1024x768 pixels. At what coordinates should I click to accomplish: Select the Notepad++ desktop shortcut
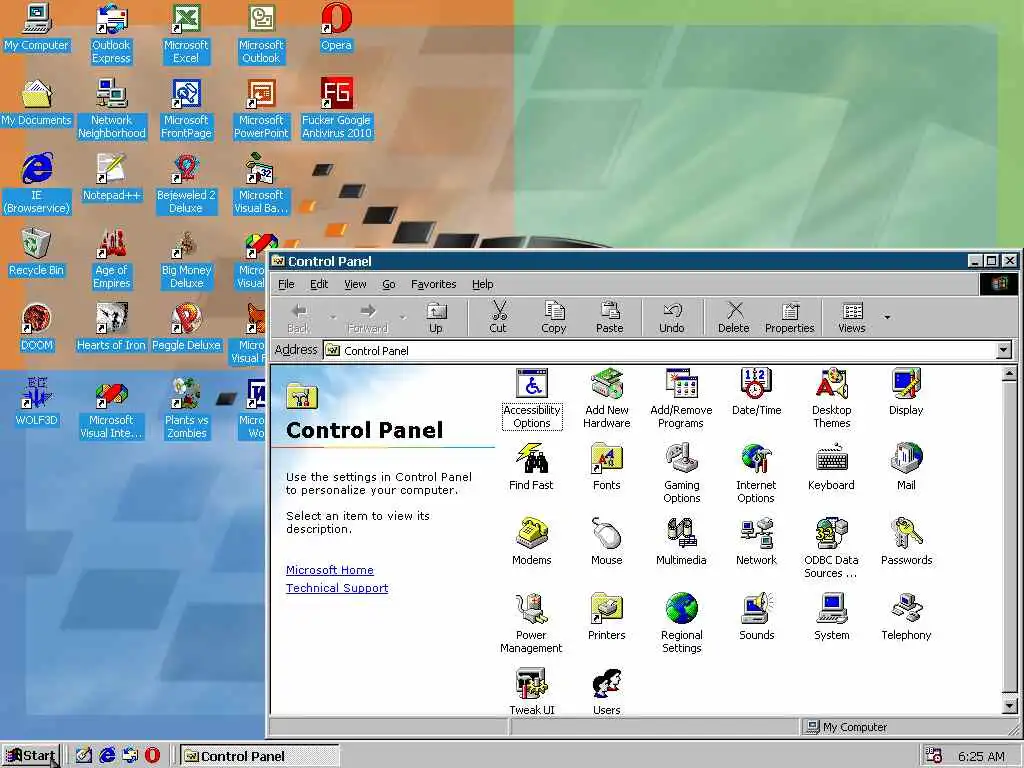tap(111, 178)
